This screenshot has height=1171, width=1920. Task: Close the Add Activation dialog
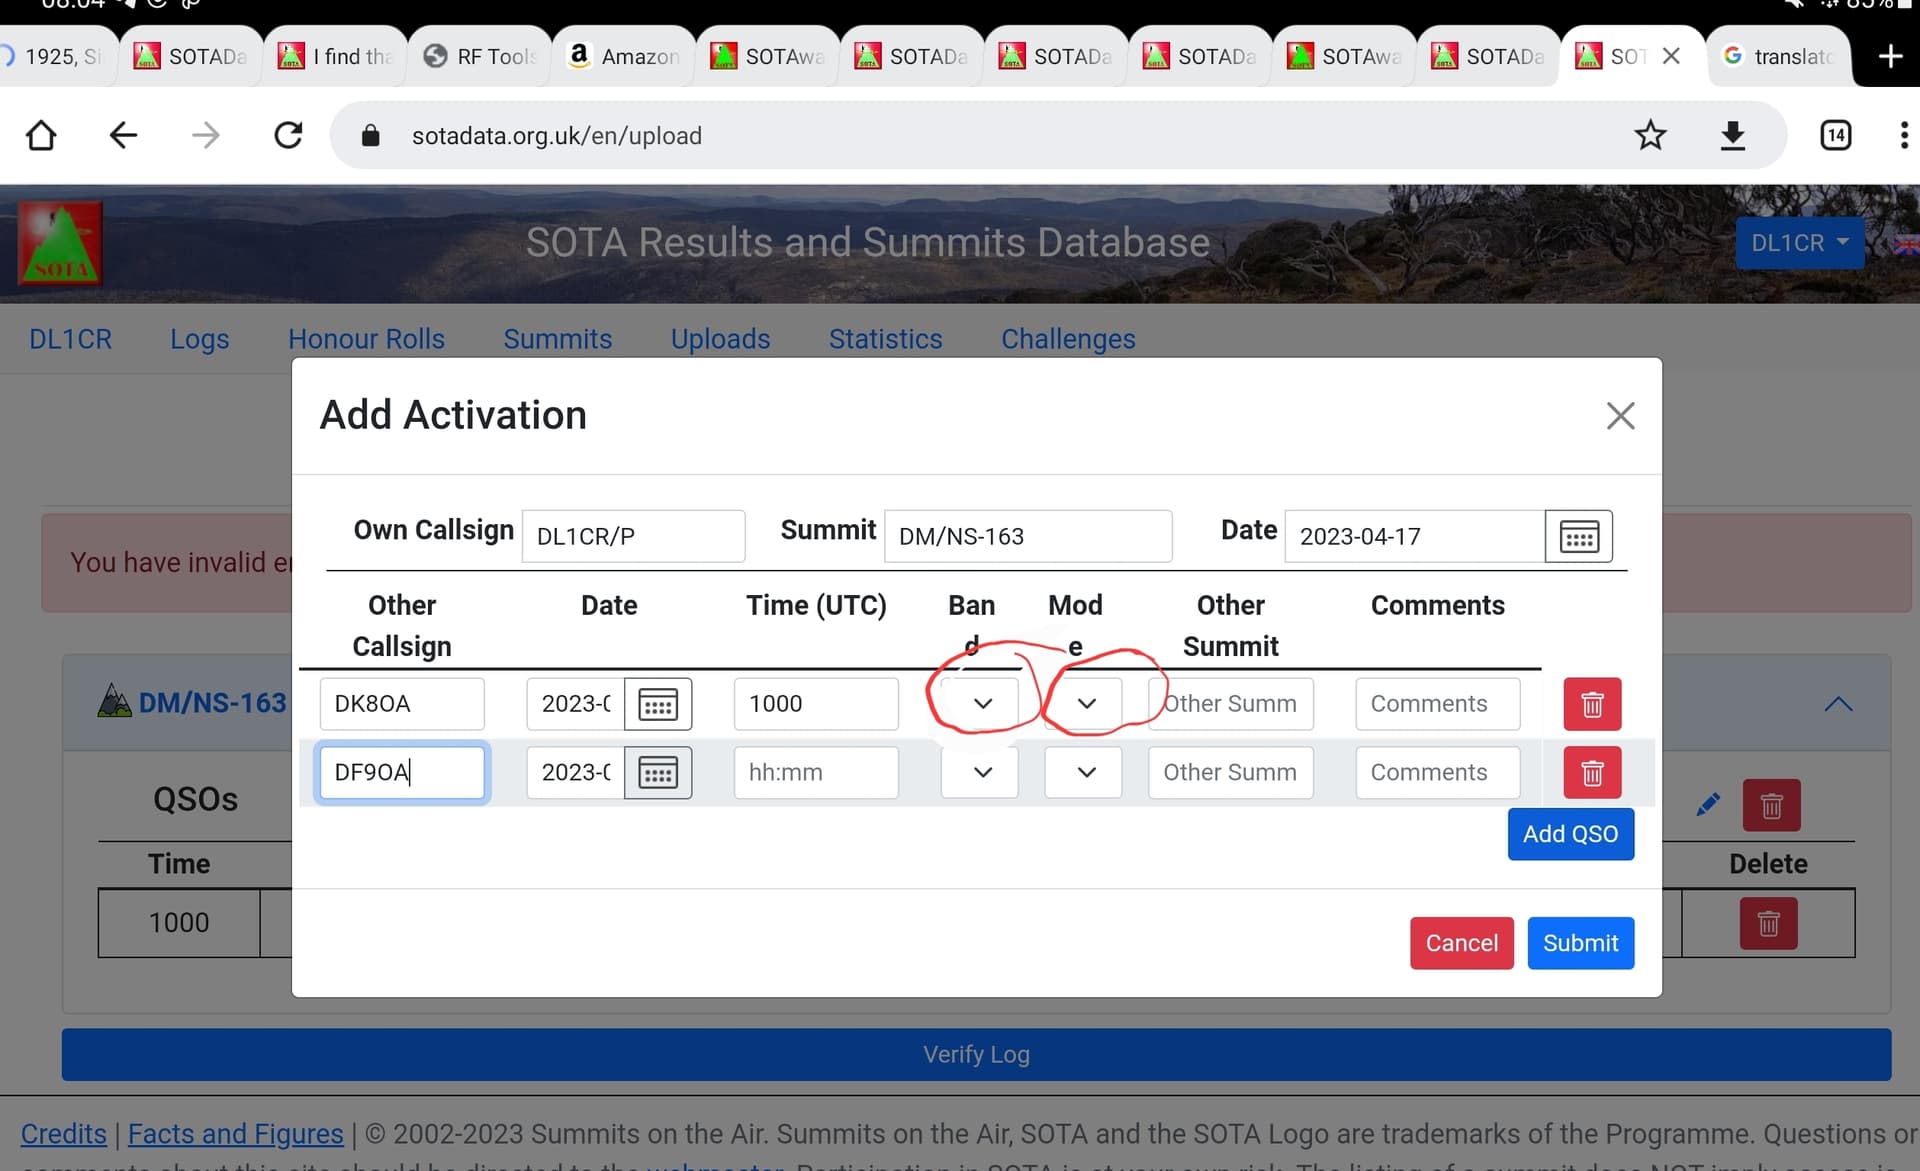[x=1620, y=416]
